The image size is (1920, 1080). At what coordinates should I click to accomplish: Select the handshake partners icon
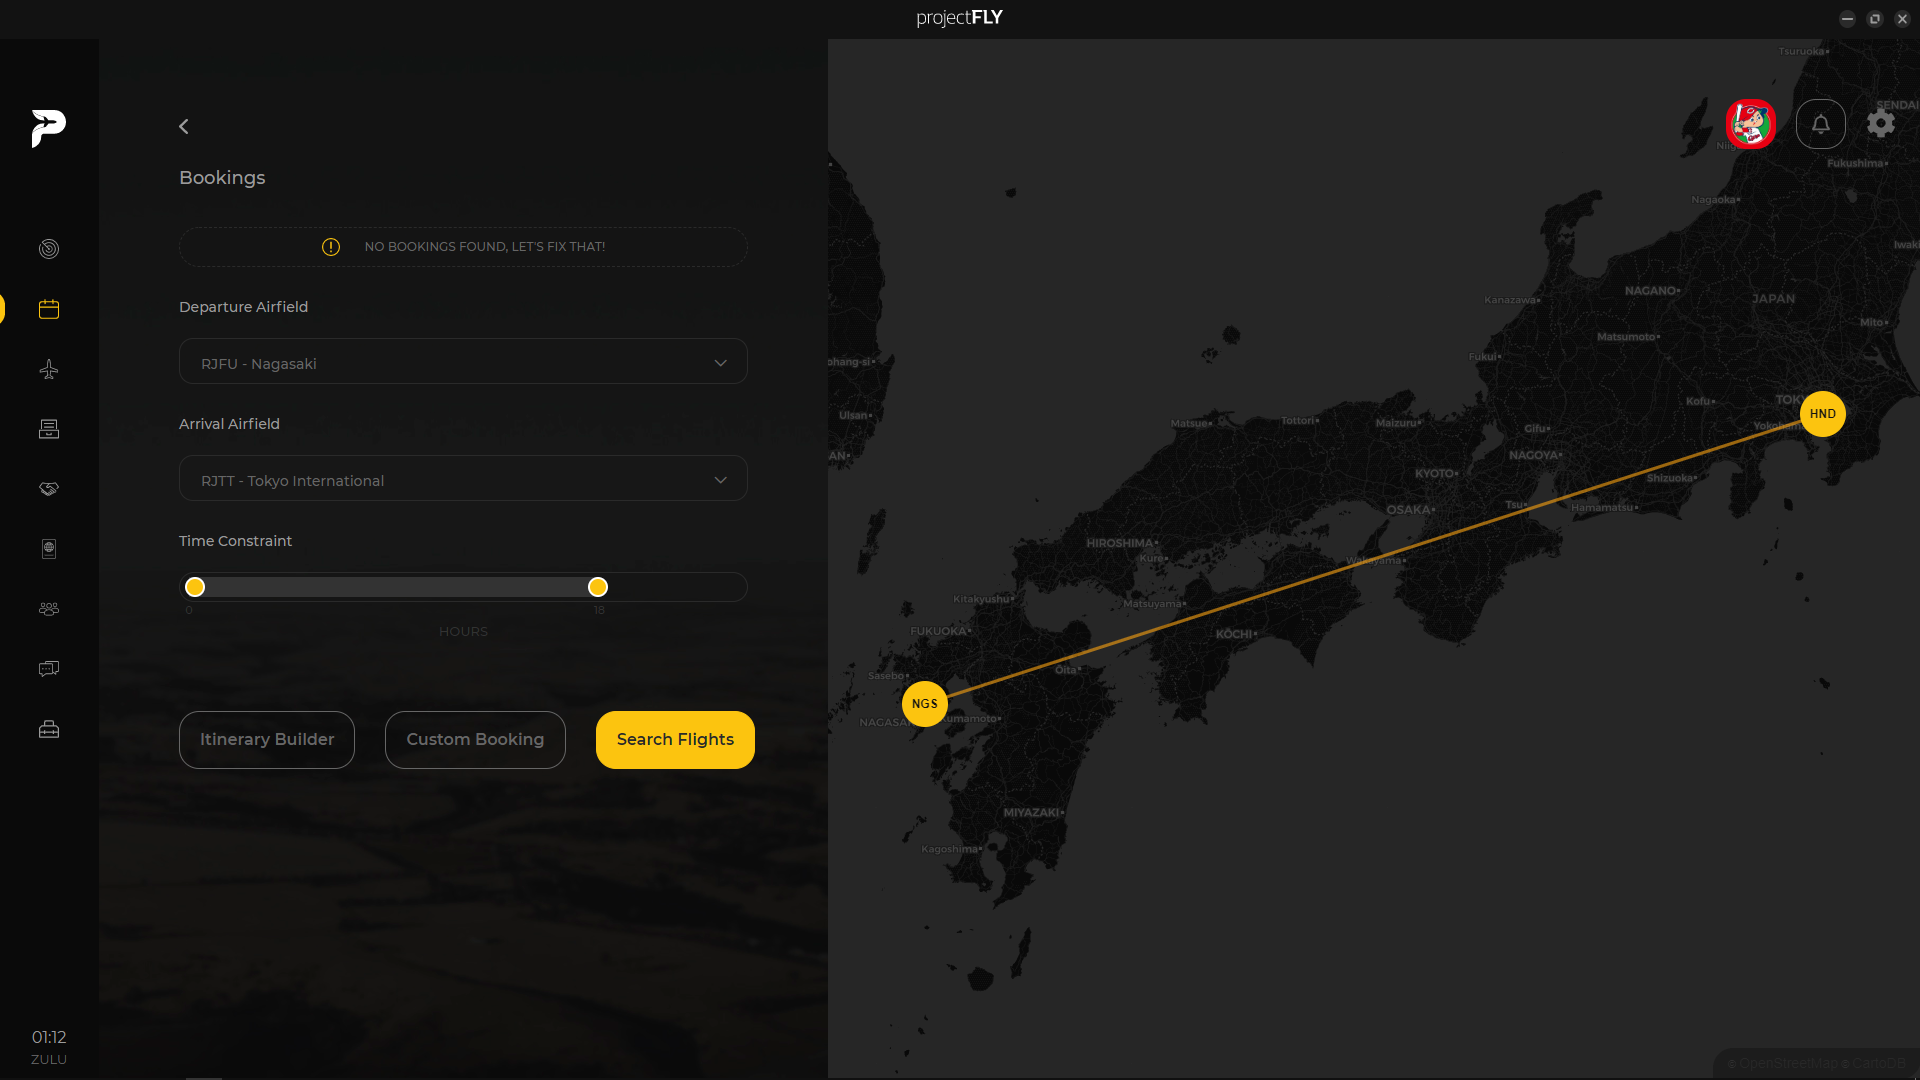pos(48,489)
